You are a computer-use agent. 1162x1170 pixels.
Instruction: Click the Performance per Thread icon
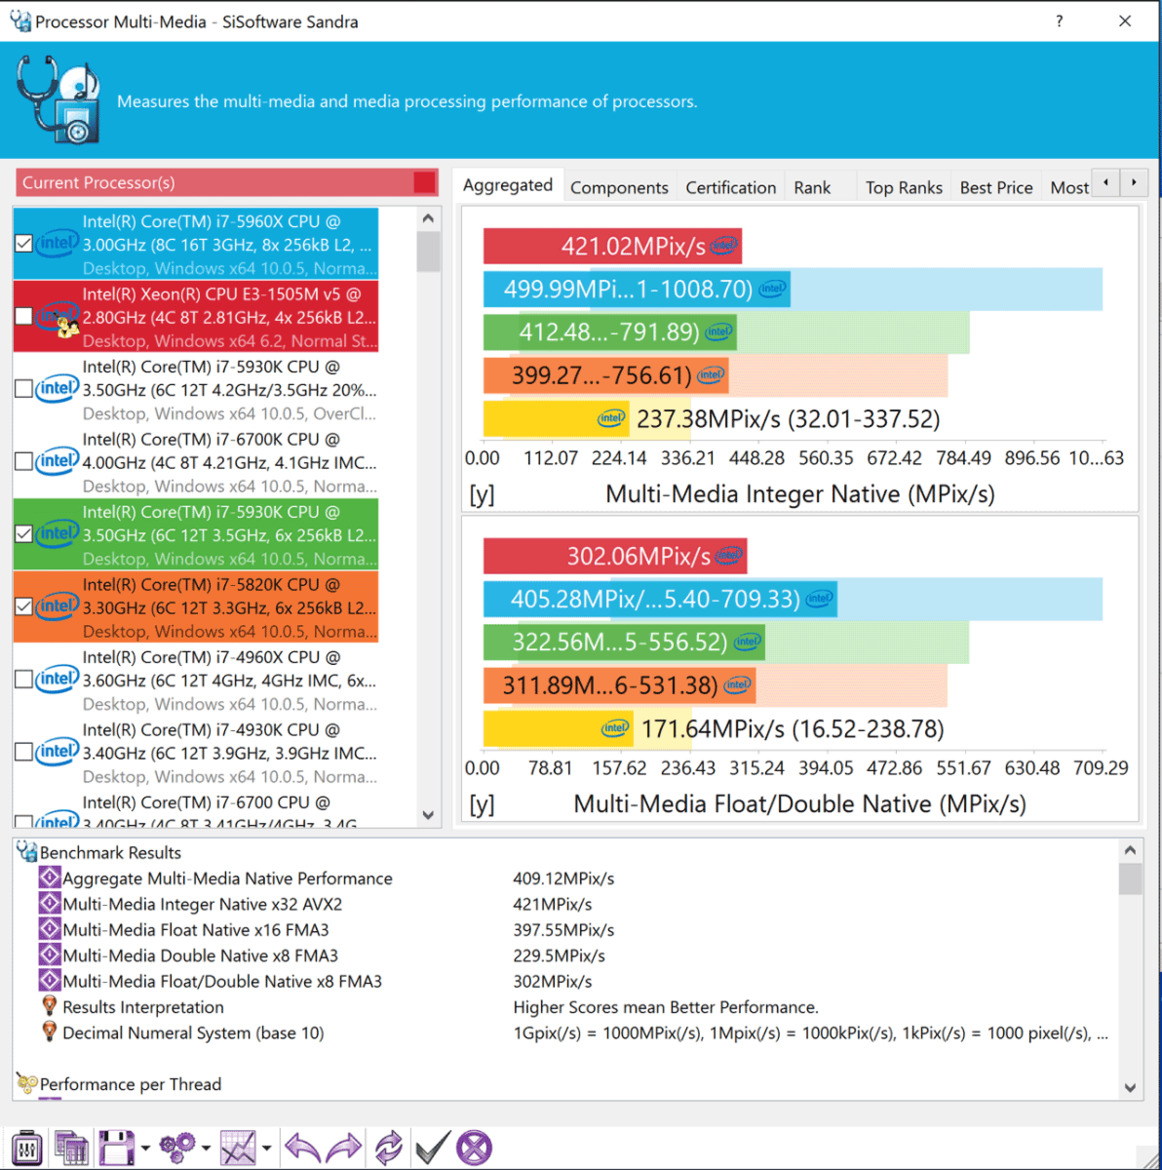click(x=27, y=1083)
